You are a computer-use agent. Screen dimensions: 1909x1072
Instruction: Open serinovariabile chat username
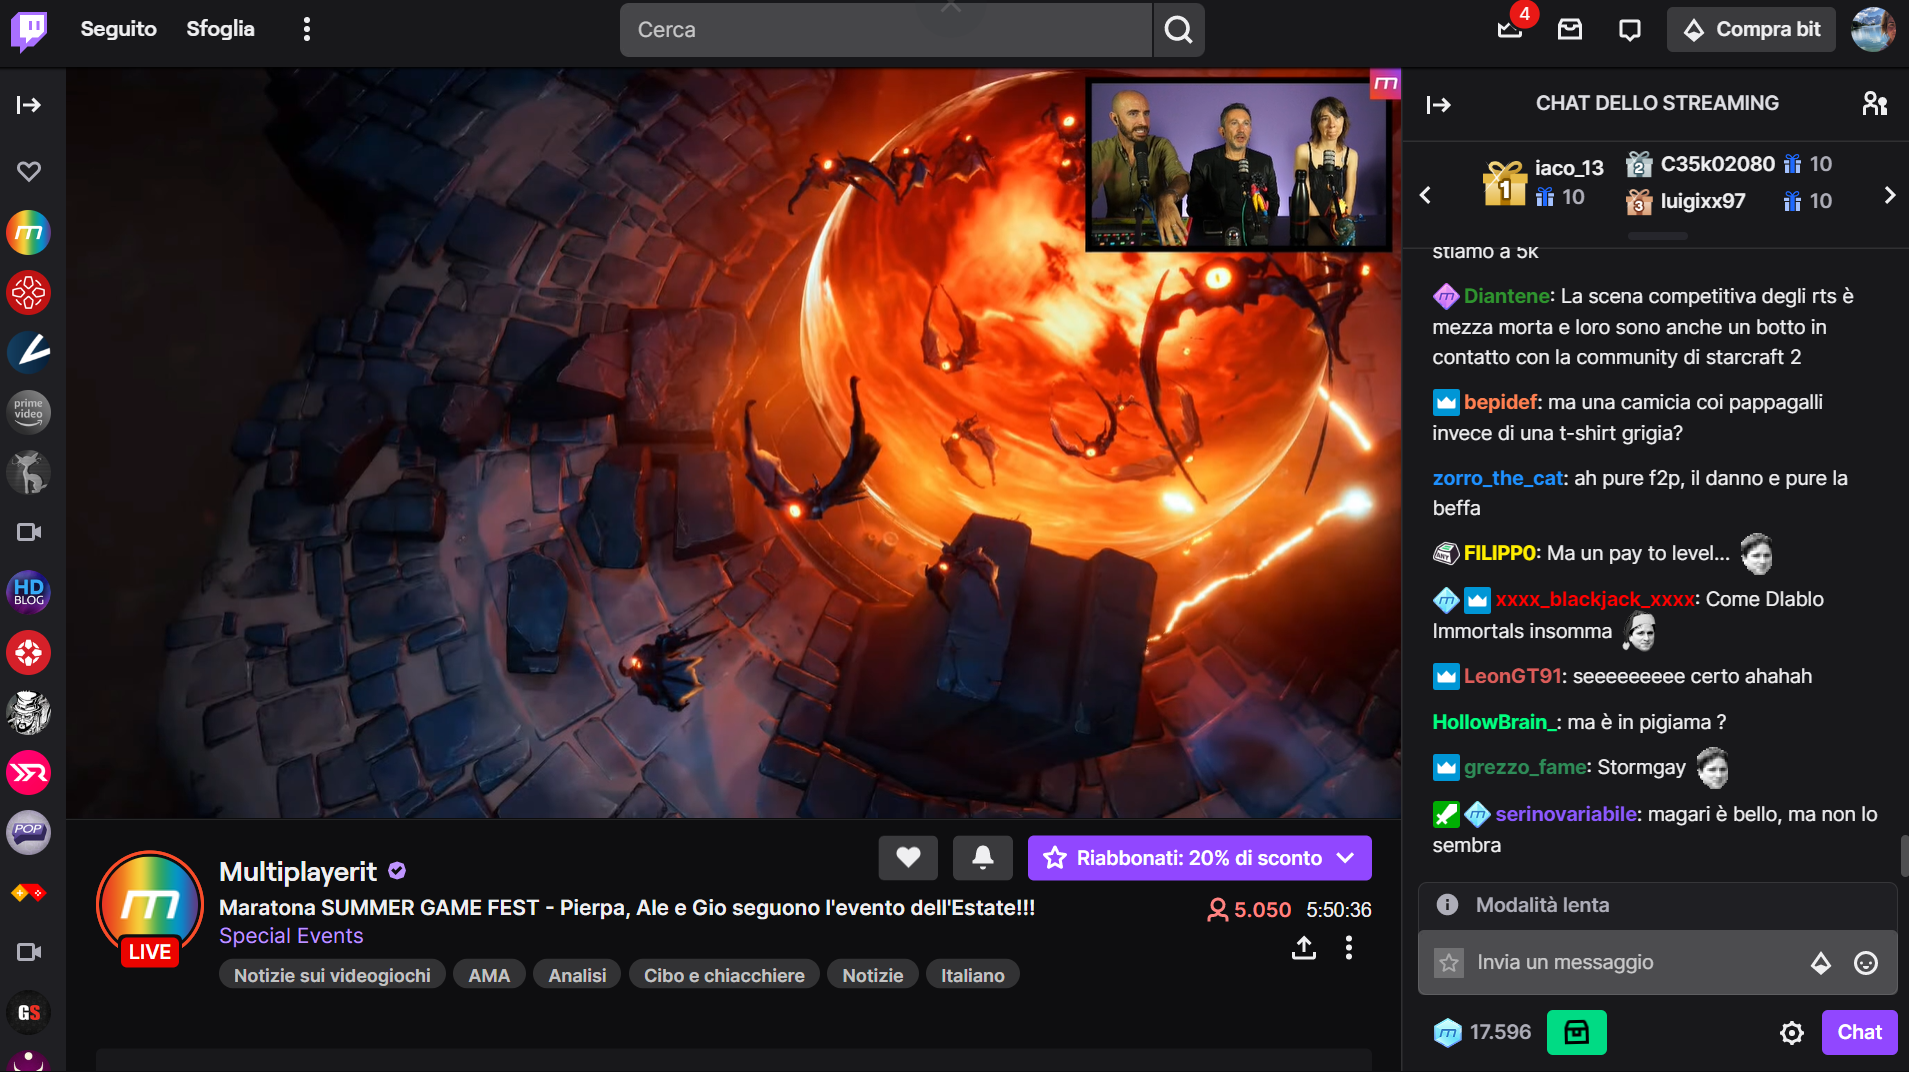pos(1566,814)
